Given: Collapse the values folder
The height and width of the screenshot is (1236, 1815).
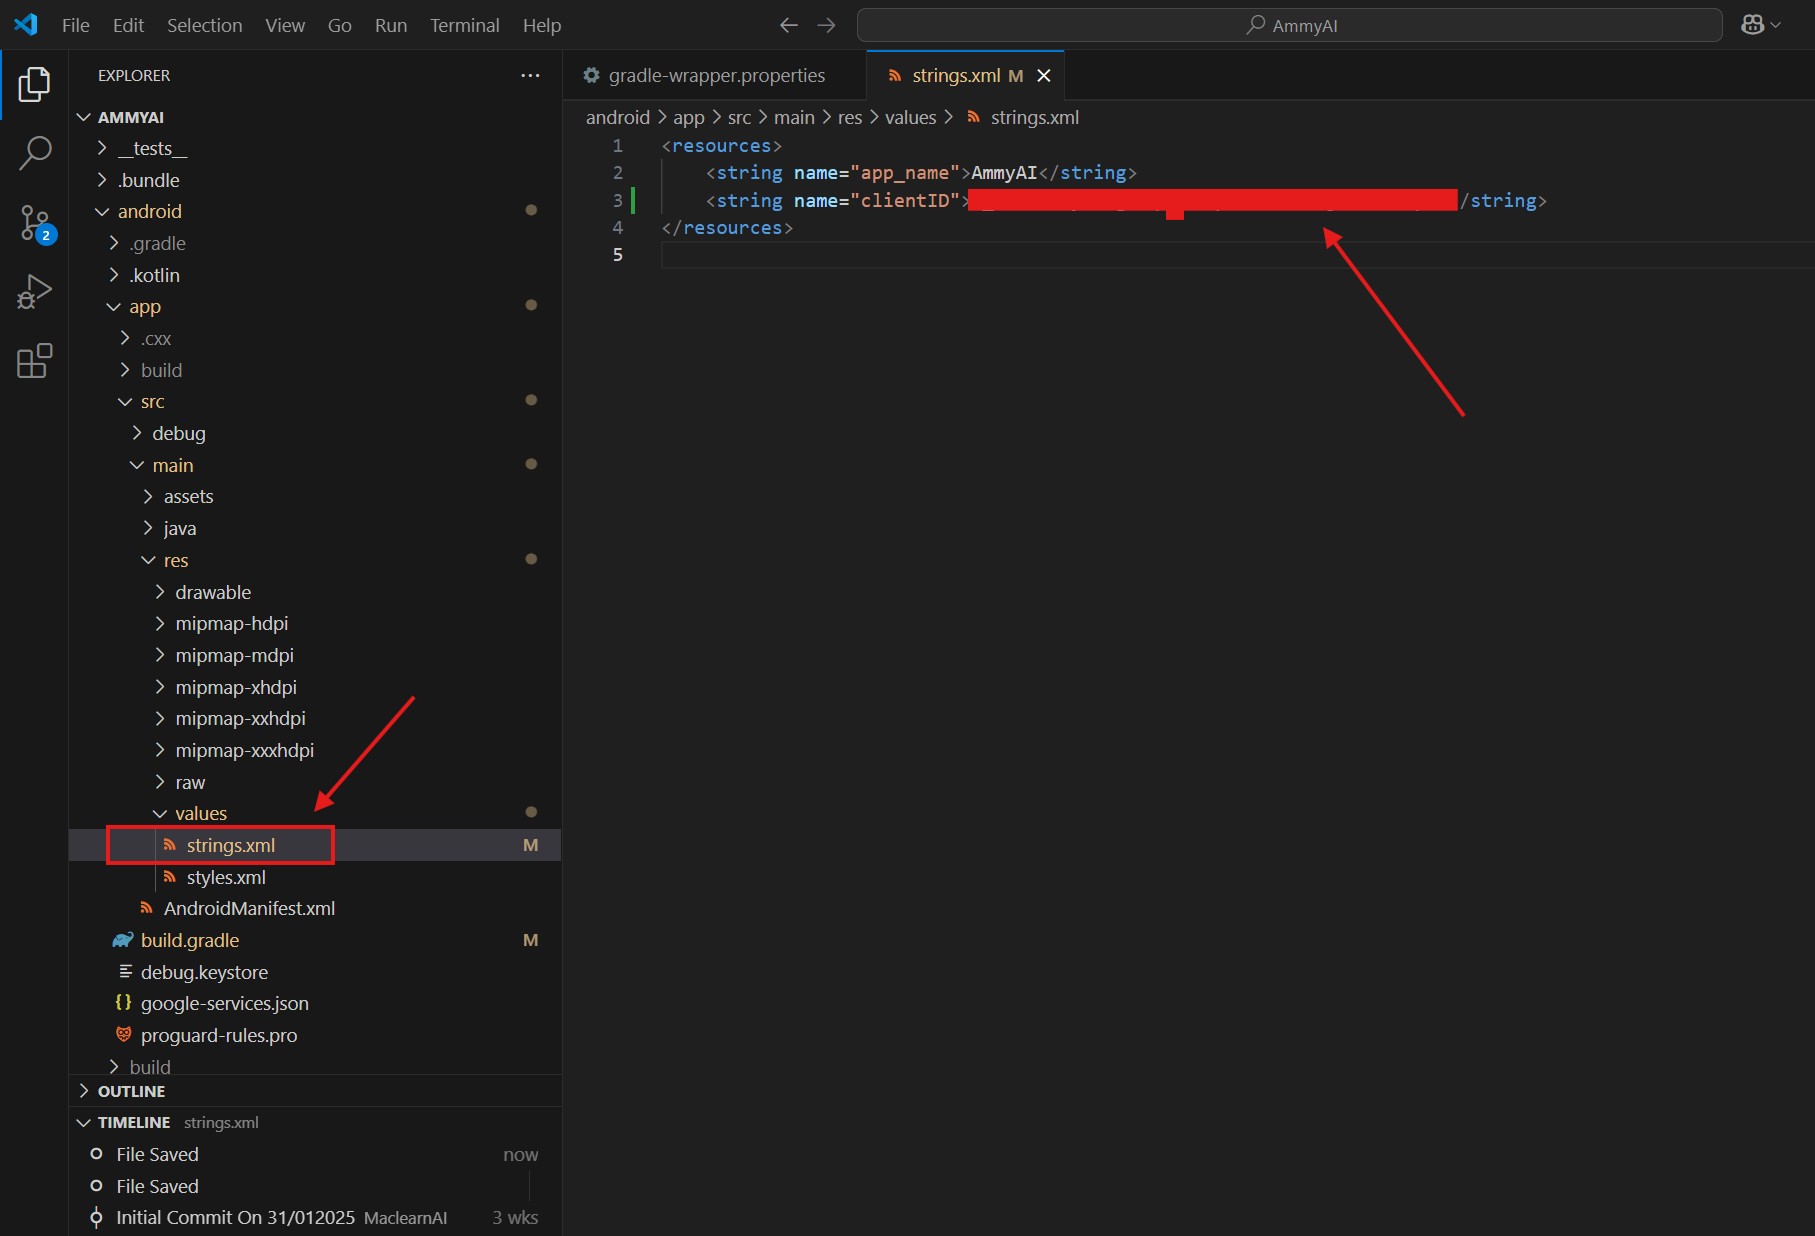Looking at the screenshot, I should click(x=200, y=813).
